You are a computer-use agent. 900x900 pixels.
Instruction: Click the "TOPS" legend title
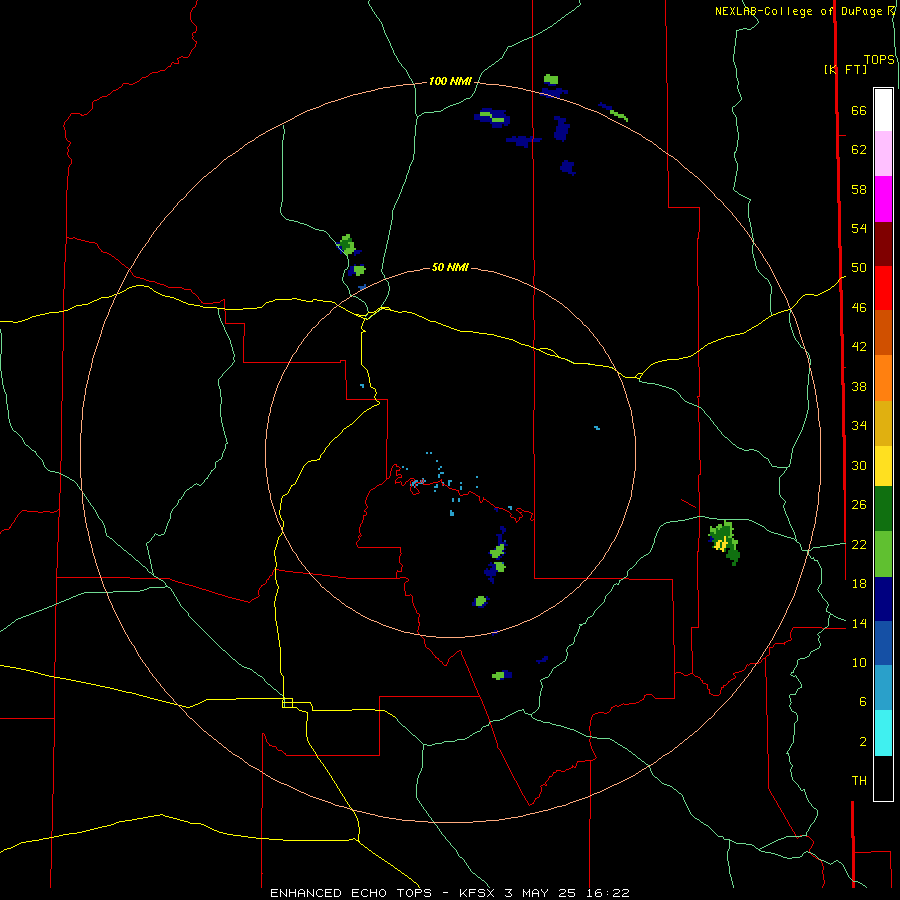[879, 59]
